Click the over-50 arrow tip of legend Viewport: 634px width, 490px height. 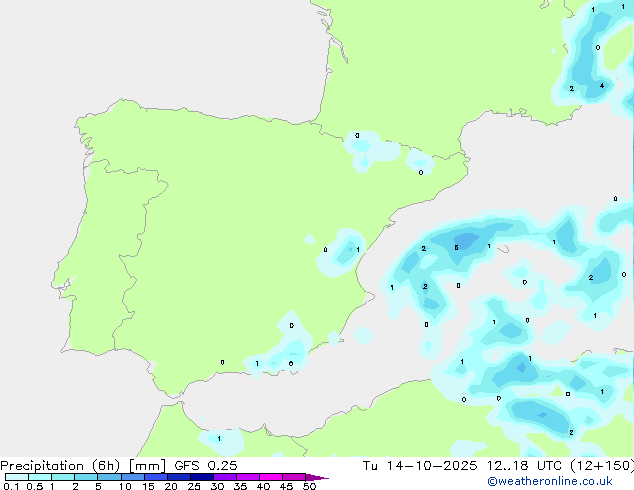tap(317, 477)
